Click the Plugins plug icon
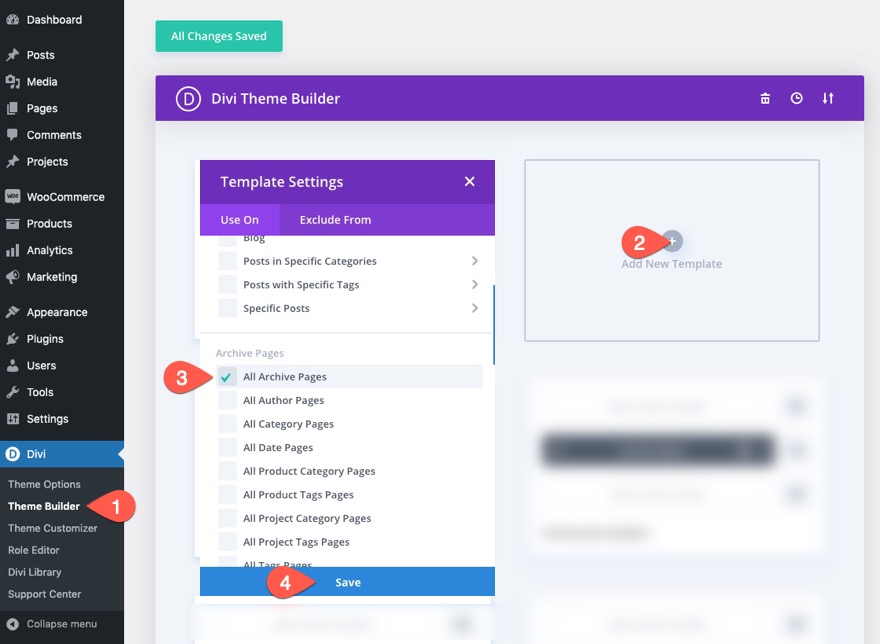The height and width of the screenshot is (644, 880). (x=12, y=339)
